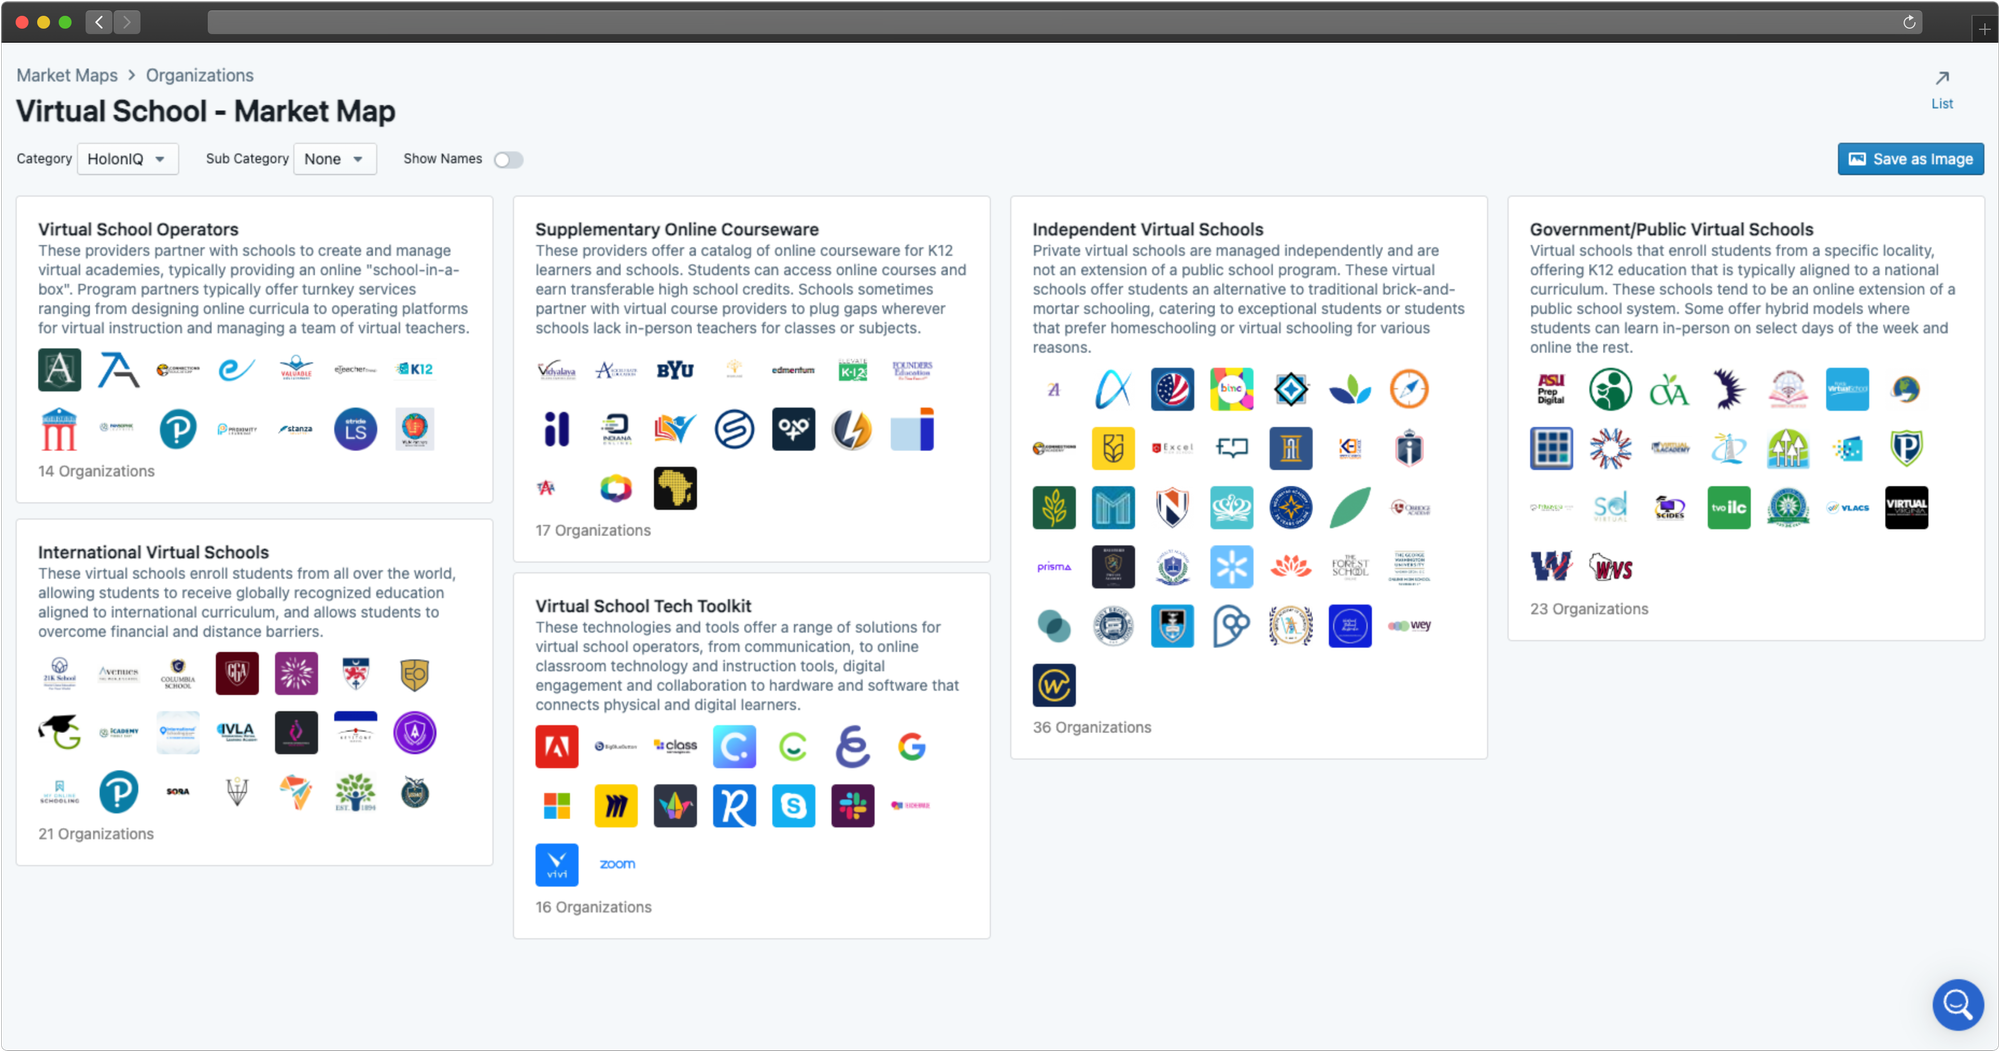2000x1052 pixels.
Task: Open the BYU logo in Supplementary Courseware
Action: [675, 370]
